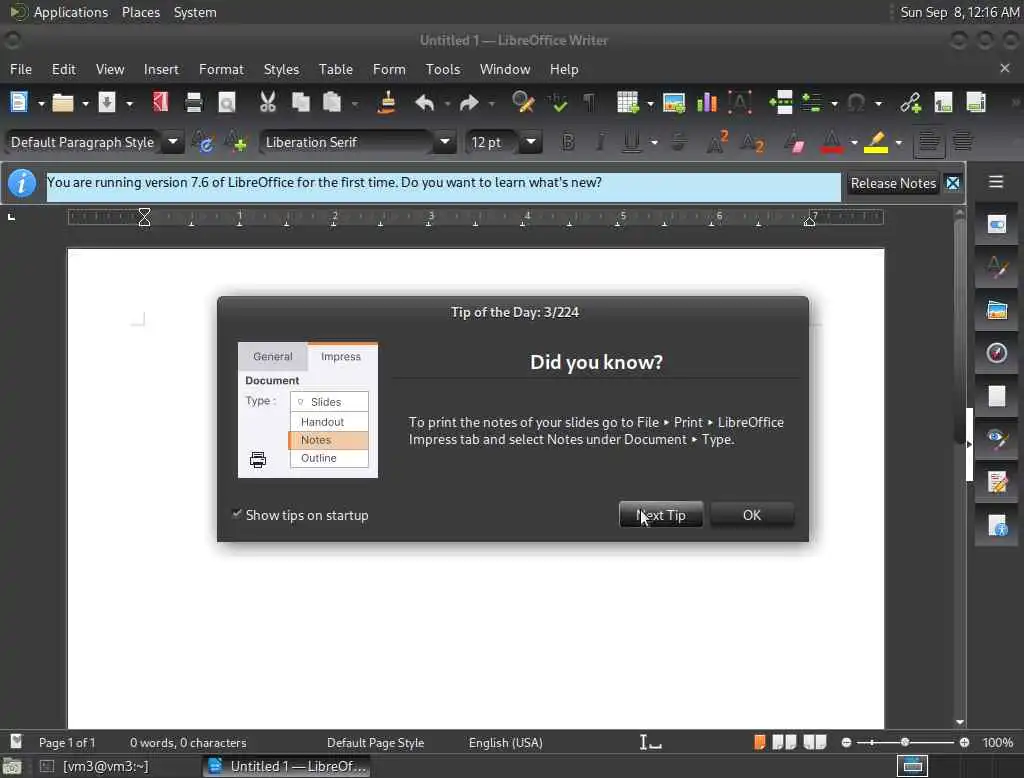The width and height of the screenshot is (1024, 778).
Task: Toggle Superscript formatting
Action: [x=717, y=142]
